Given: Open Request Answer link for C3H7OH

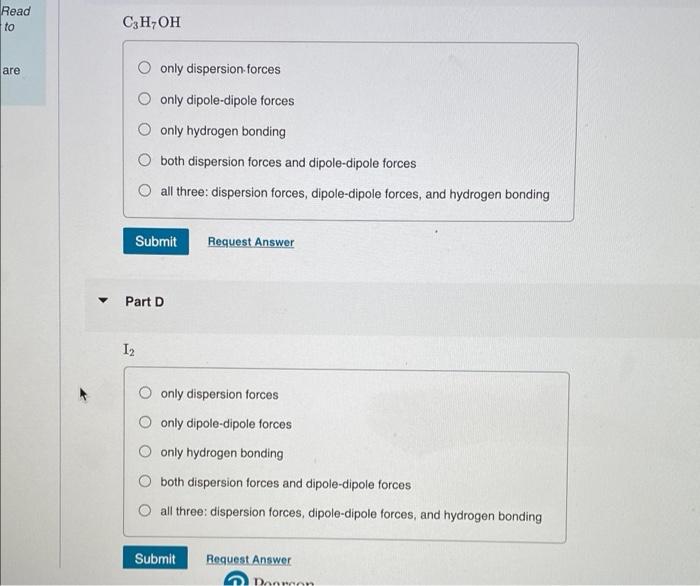Looking at the screenshot, I should tap(251, 242).
